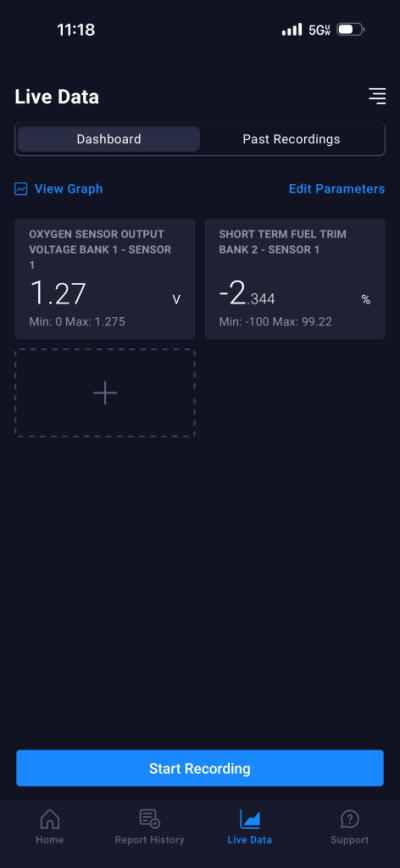Select the Report History tab label

[x=149, y=840]
